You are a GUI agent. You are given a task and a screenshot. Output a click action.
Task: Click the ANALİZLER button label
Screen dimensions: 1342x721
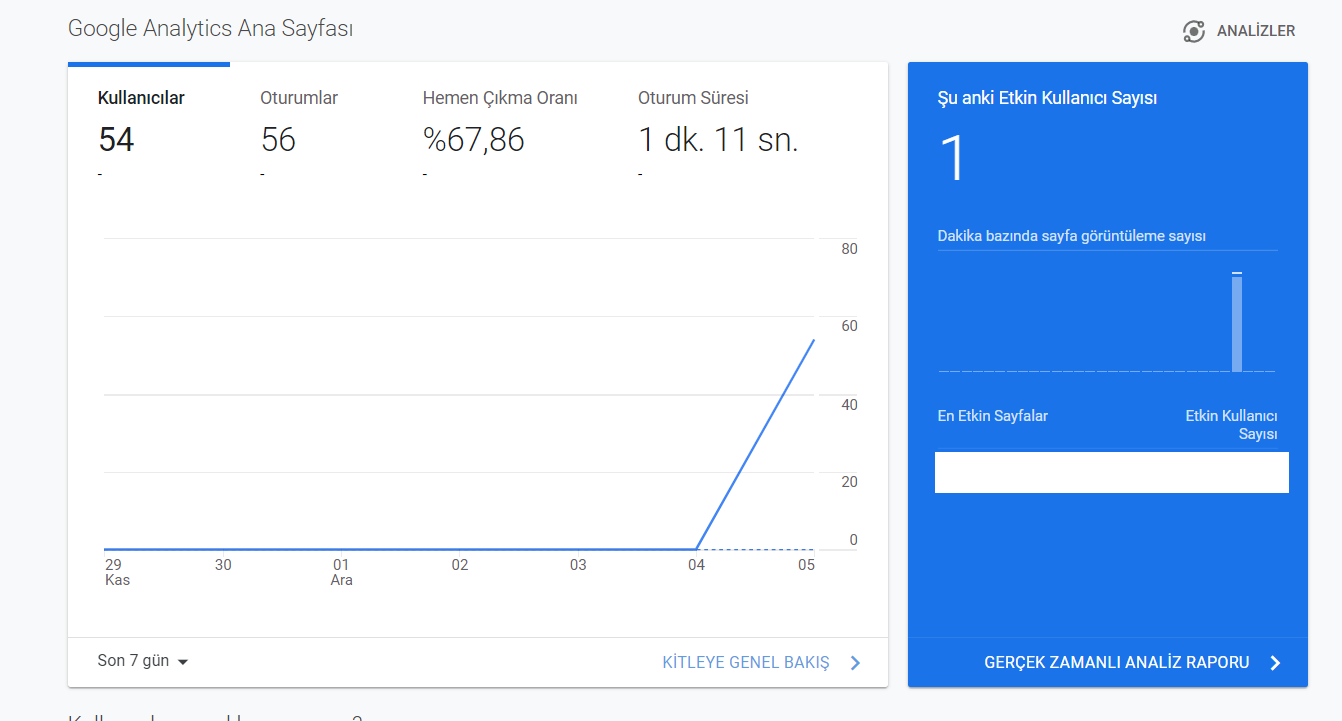(1256, 31)
